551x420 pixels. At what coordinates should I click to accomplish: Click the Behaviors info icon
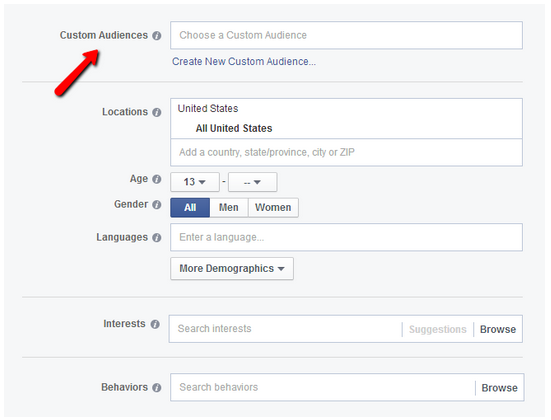[x=157, y=388]
